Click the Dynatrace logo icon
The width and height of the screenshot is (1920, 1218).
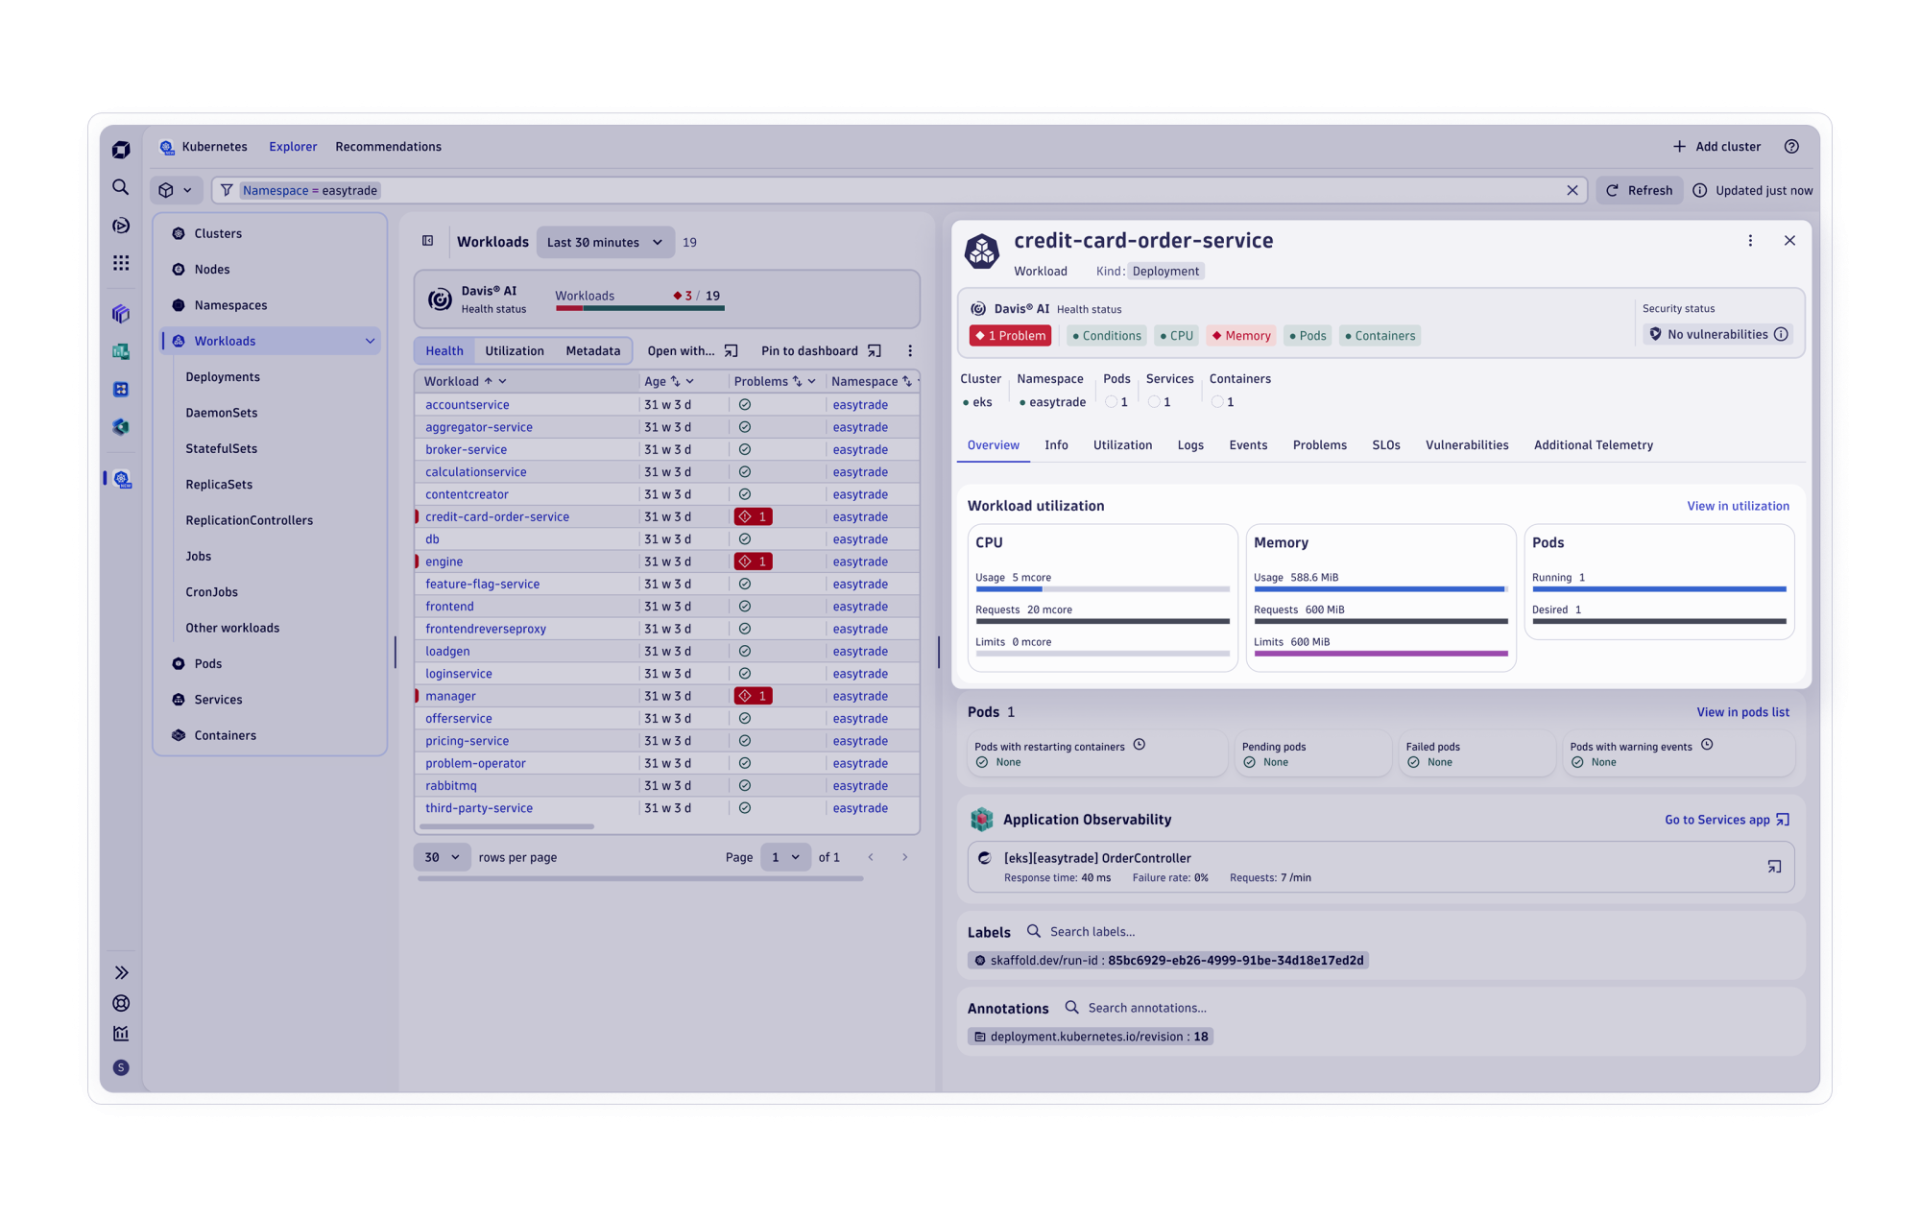pos(120,149)
